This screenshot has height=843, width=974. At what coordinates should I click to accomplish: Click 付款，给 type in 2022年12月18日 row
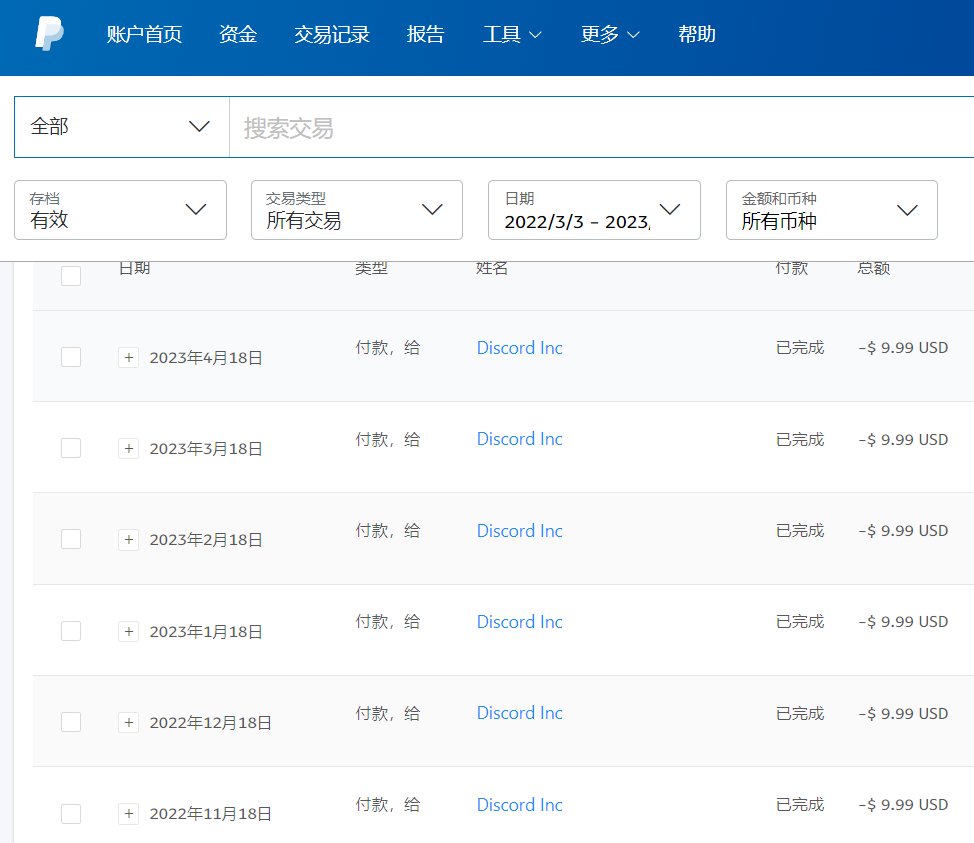(x=388, y=714)
